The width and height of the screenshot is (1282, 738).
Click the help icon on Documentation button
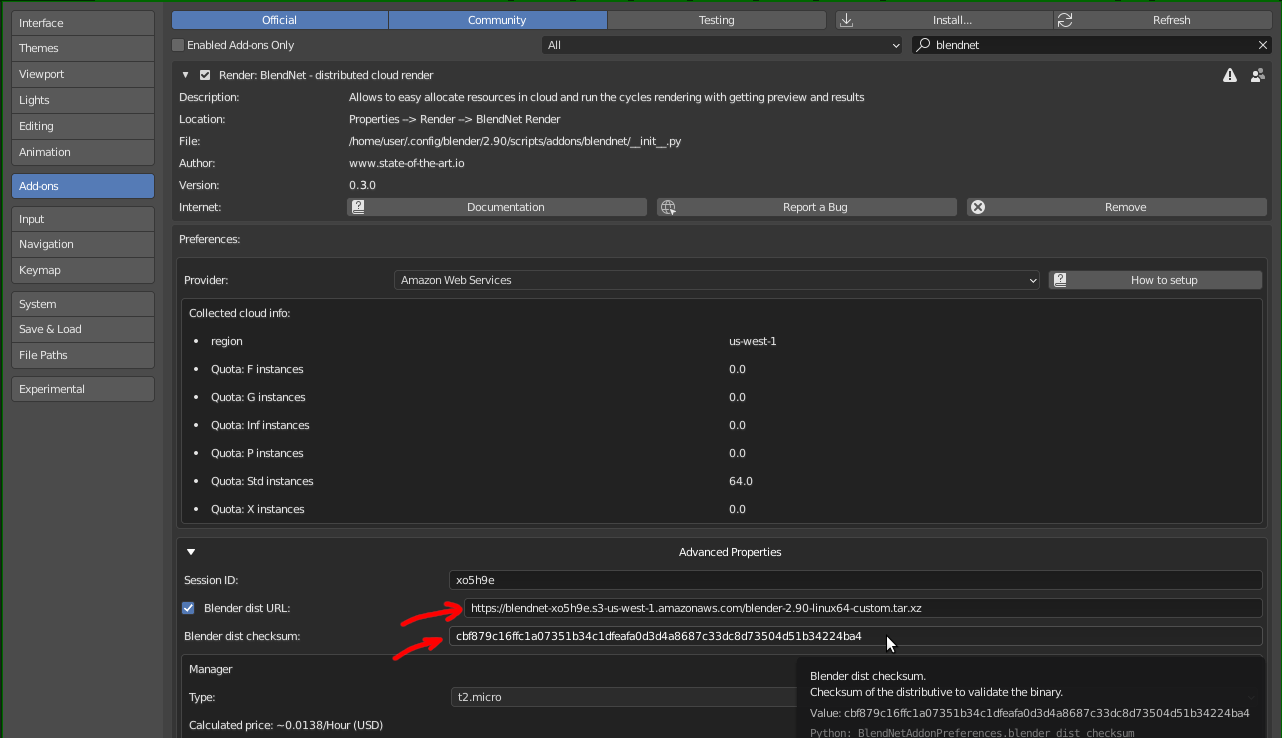coord(358,207)
